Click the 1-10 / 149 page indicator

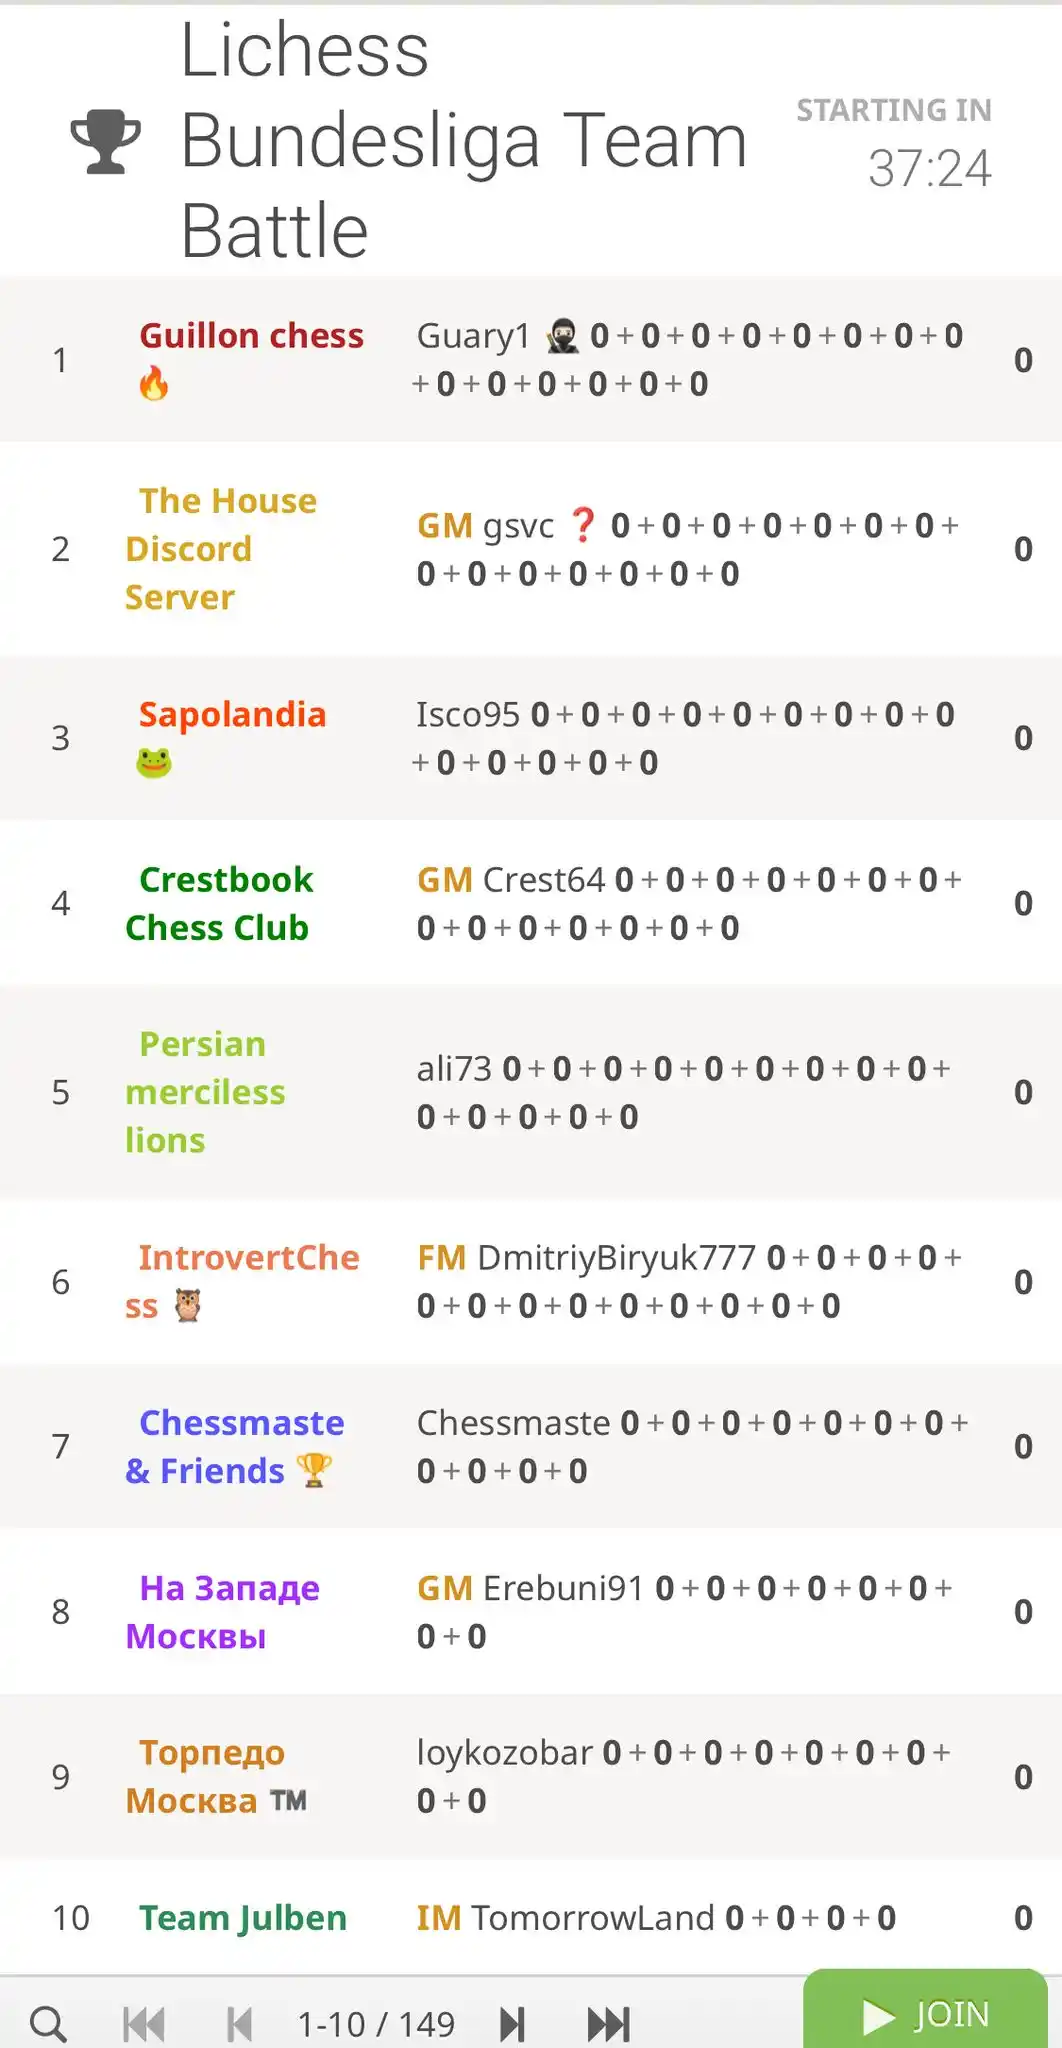376,2024
